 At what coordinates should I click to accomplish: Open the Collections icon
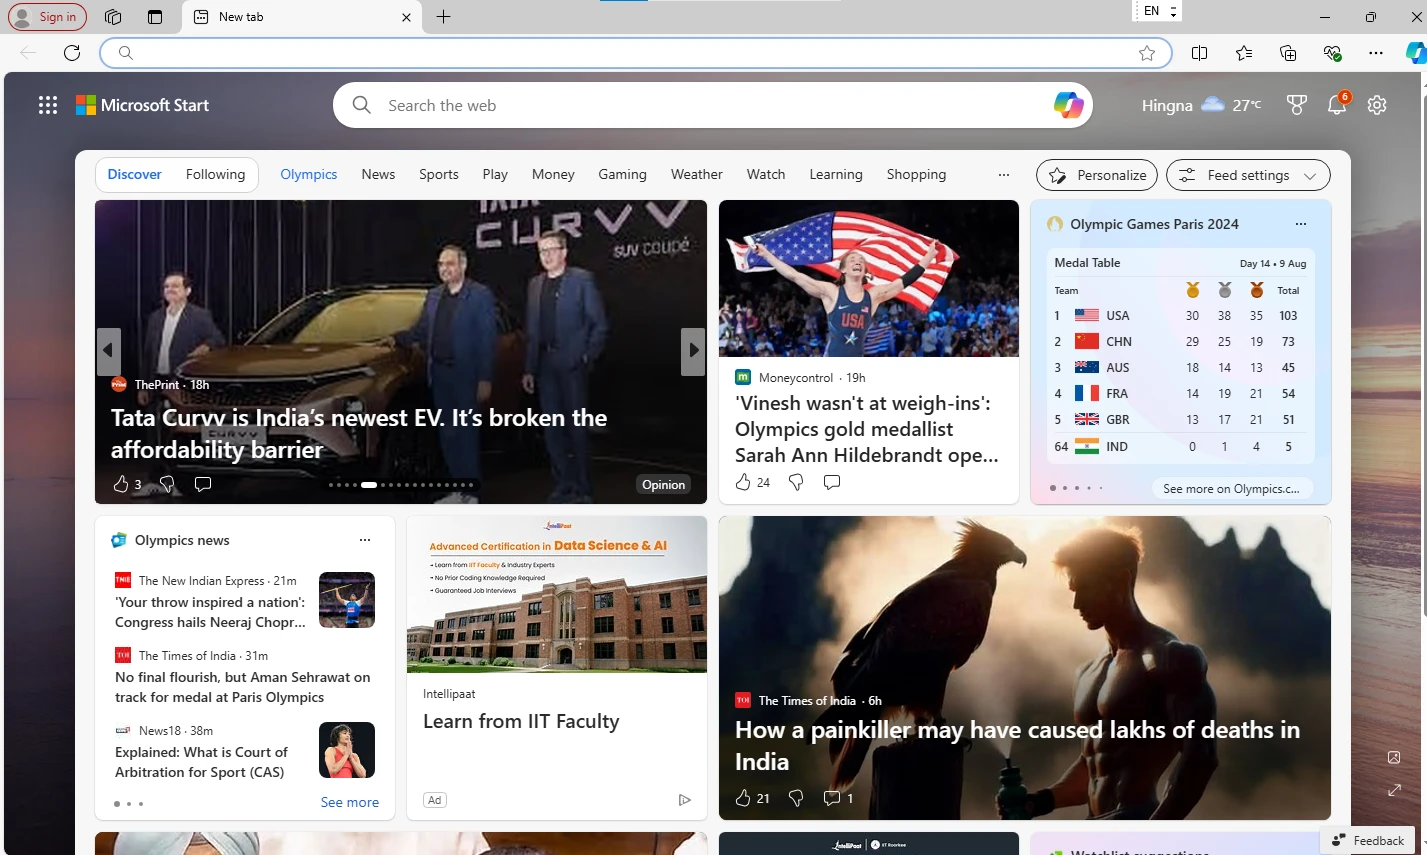(1288, 53)
